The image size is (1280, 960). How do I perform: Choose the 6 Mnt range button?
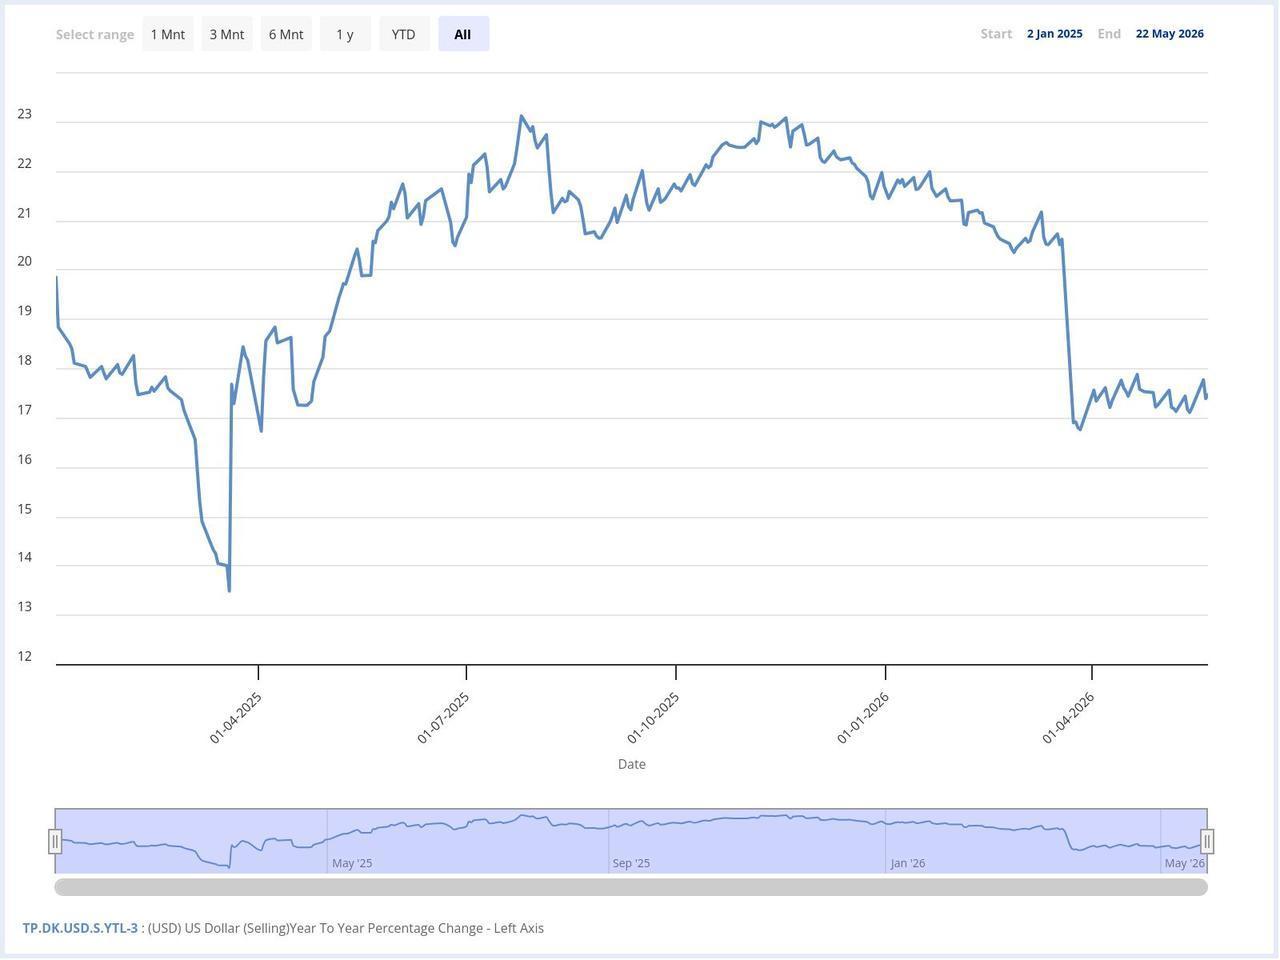[x=286, y=34]
